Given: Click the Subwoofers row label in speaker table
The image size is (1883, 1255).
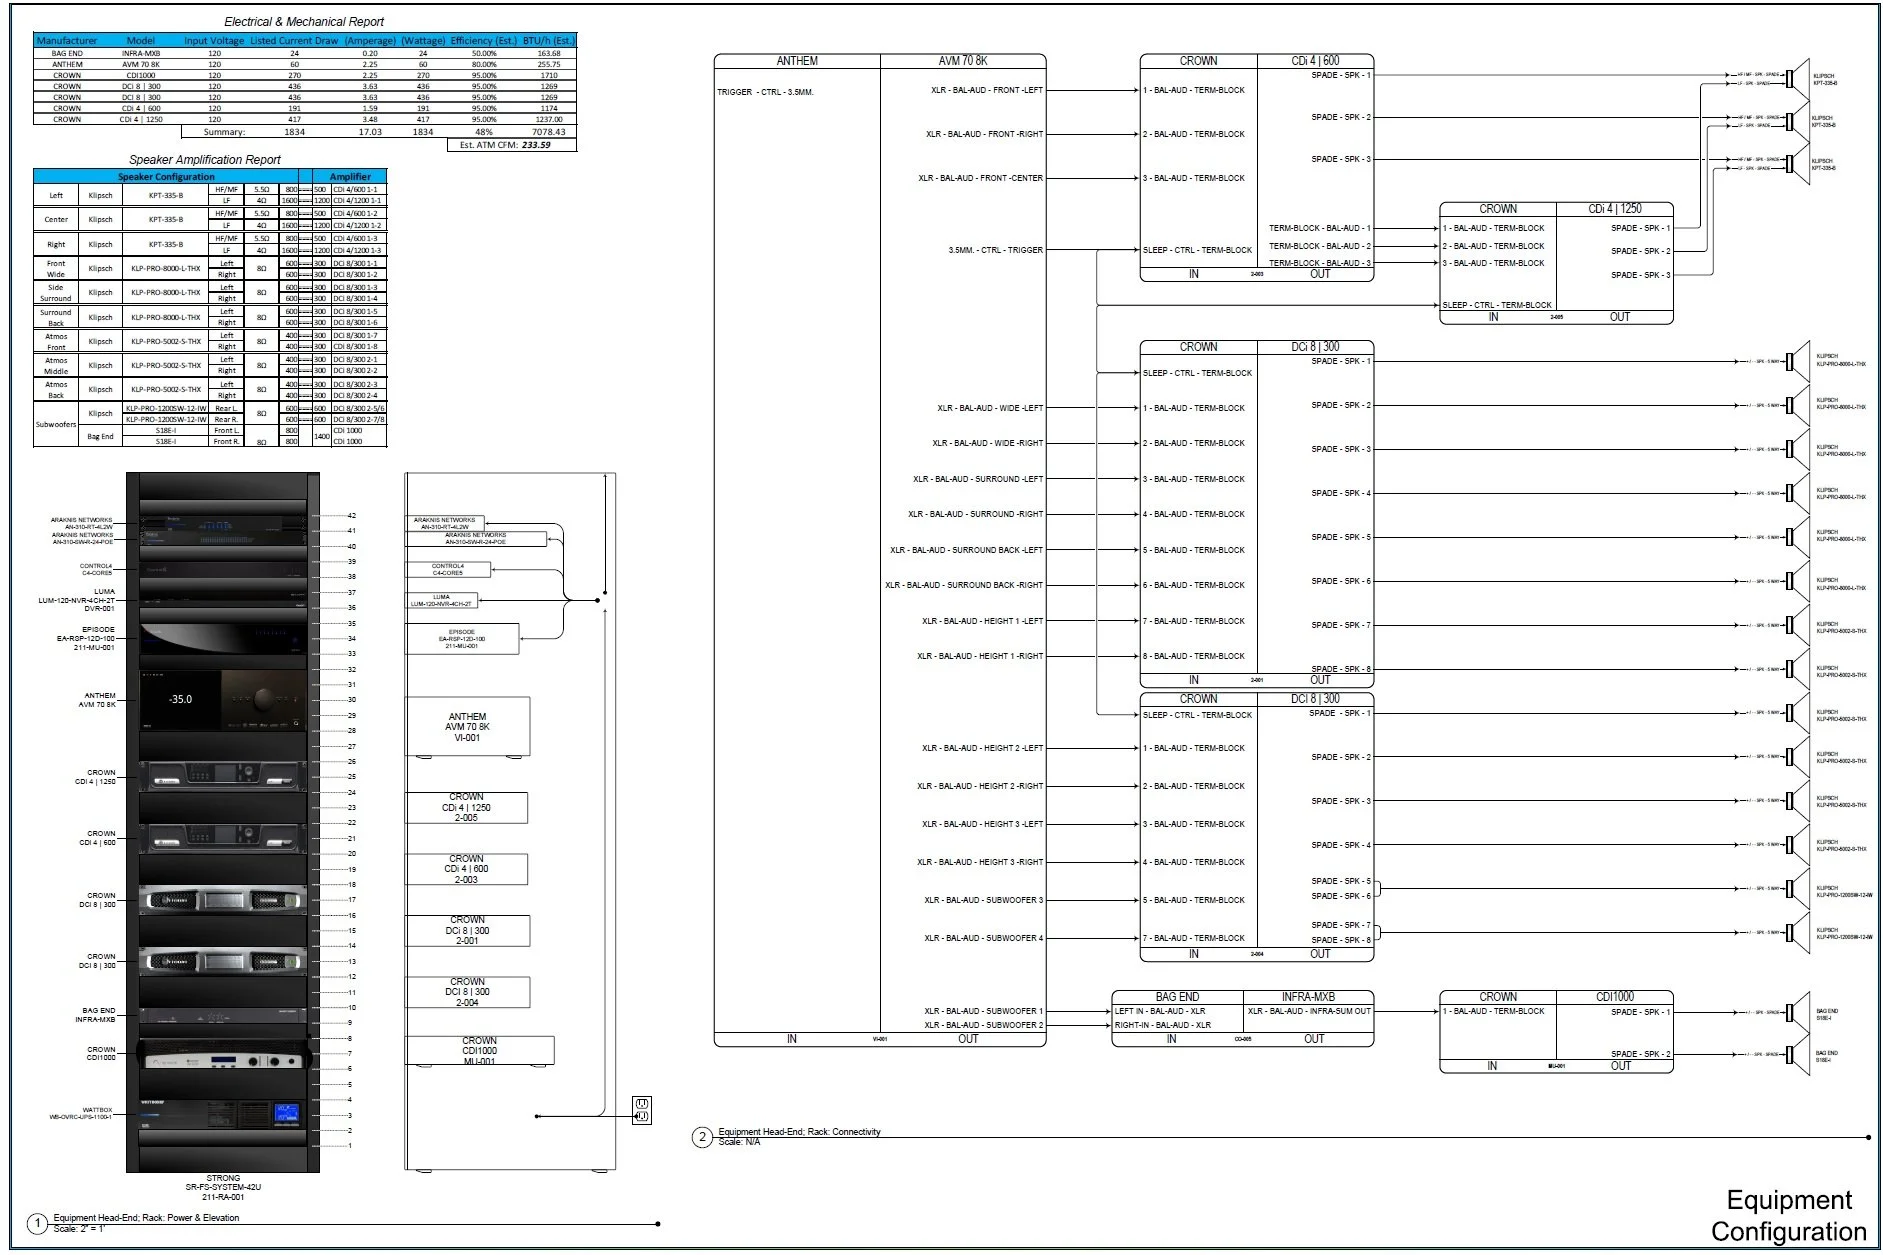Looking at the screenshot, I should click(x=56, y=424).
